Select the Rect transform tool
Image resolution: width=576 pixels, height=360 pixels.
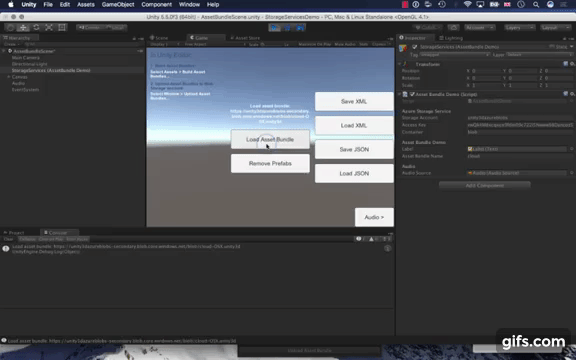[62, 28]
